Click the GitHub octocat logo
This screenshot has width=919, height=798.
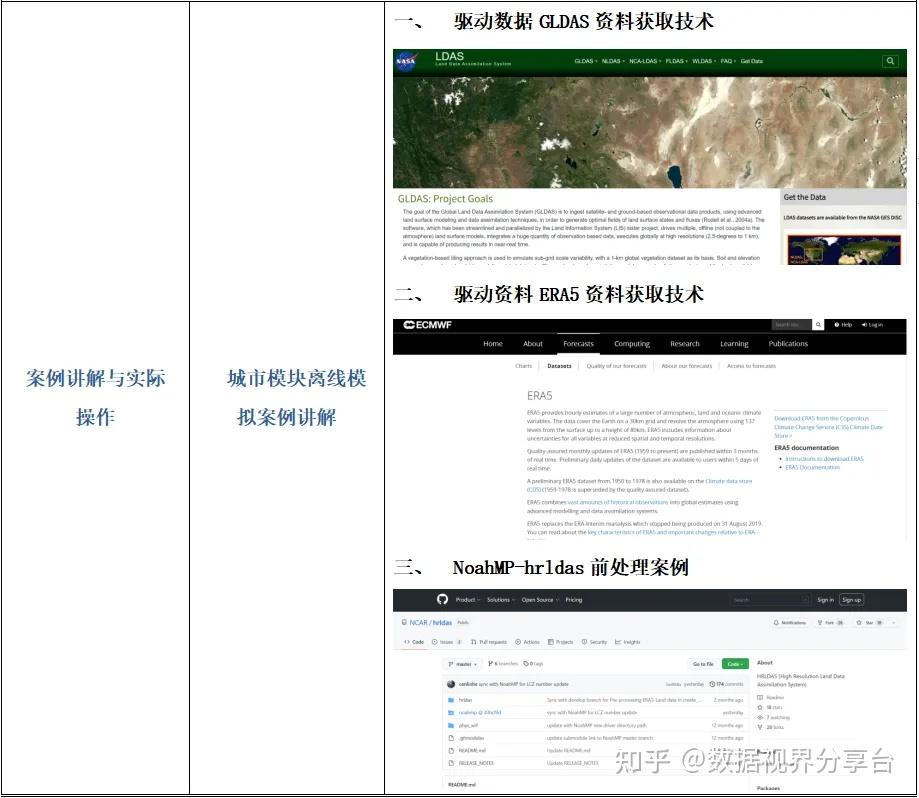point(443,600)
